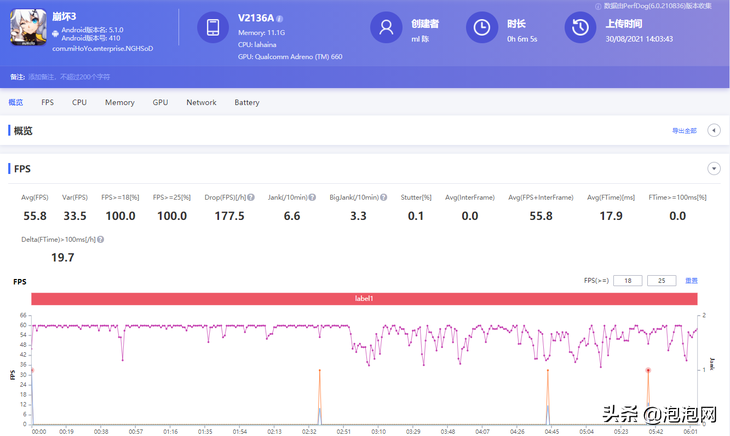
Task: Click help icon next to Drop(FPS)[/h]
Action: 251,197
